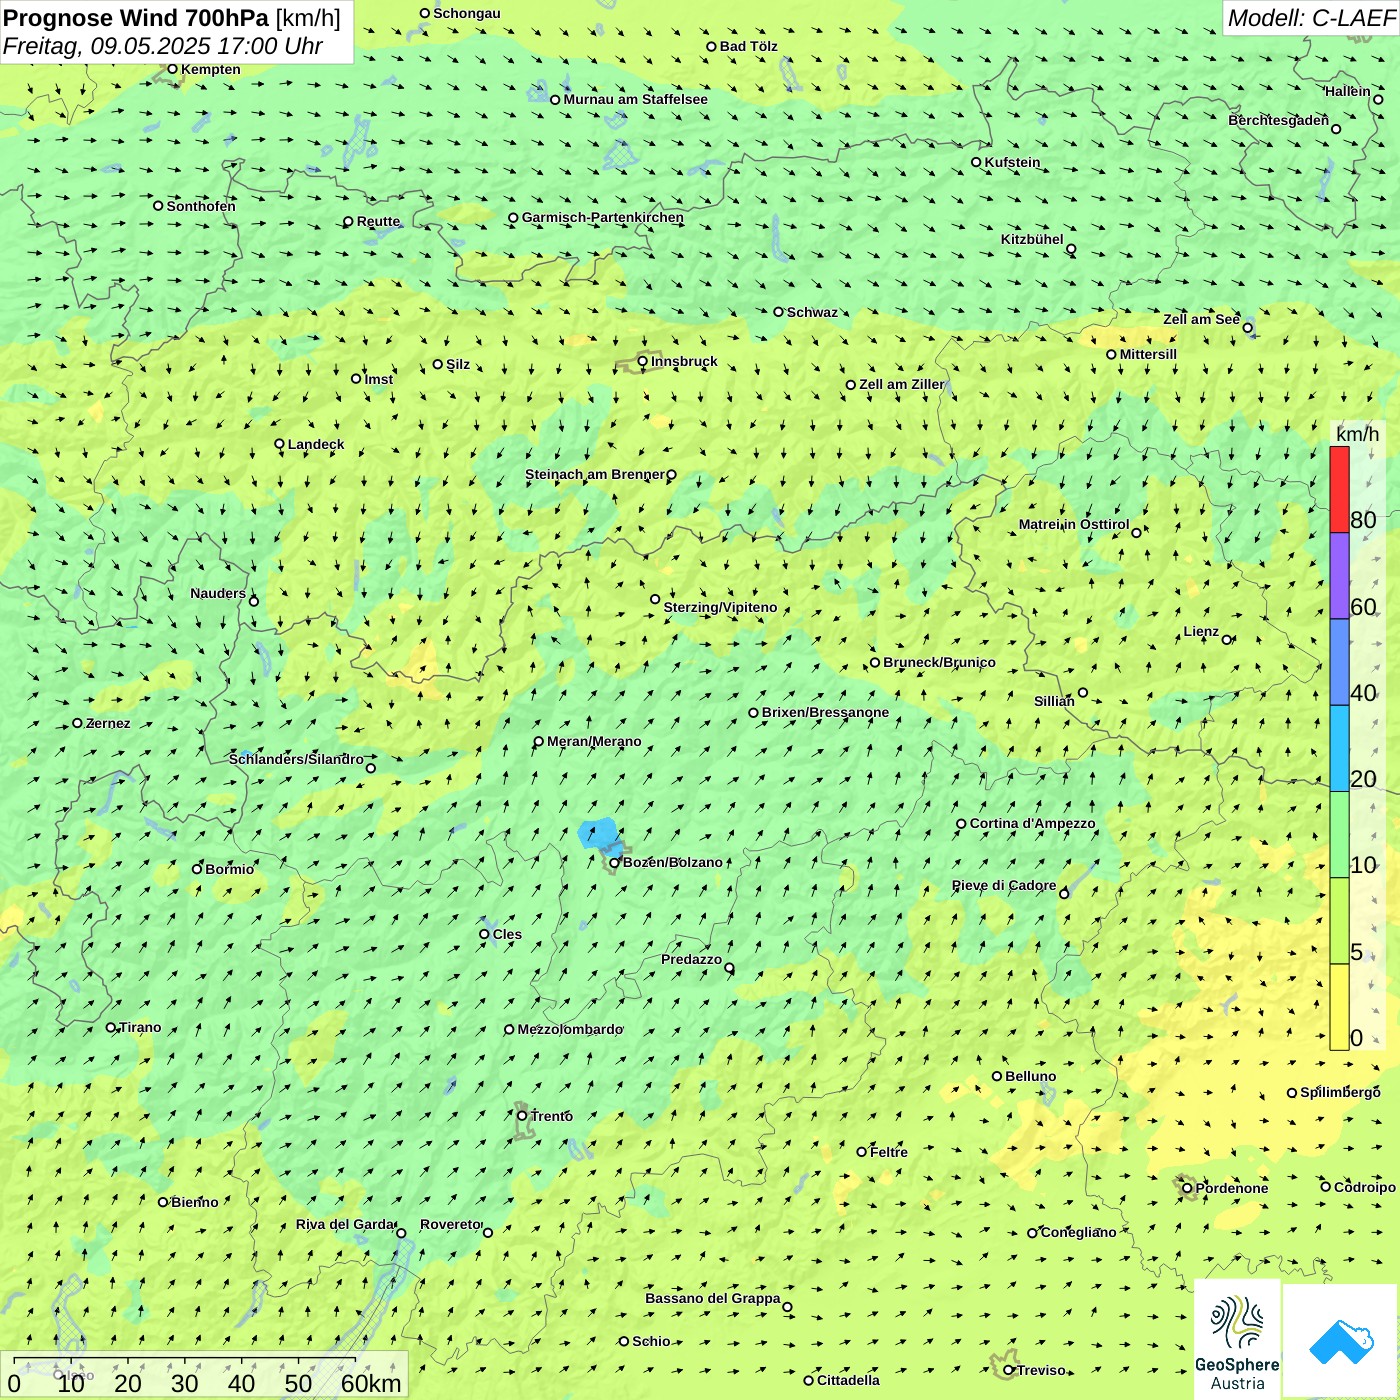Select the Kitzbühel label
1400x1400 pixels.
pyautogui.click(x=1032, y=239)
